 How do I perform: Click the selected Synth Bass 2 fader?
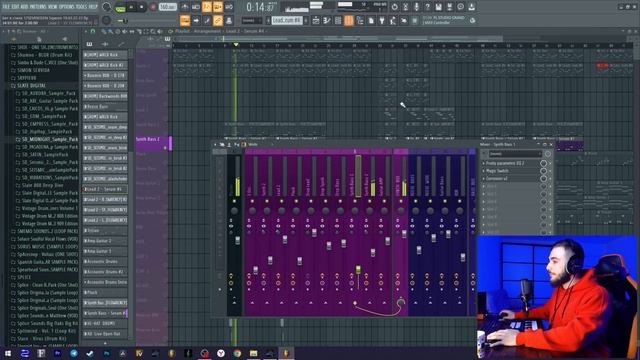358,269
